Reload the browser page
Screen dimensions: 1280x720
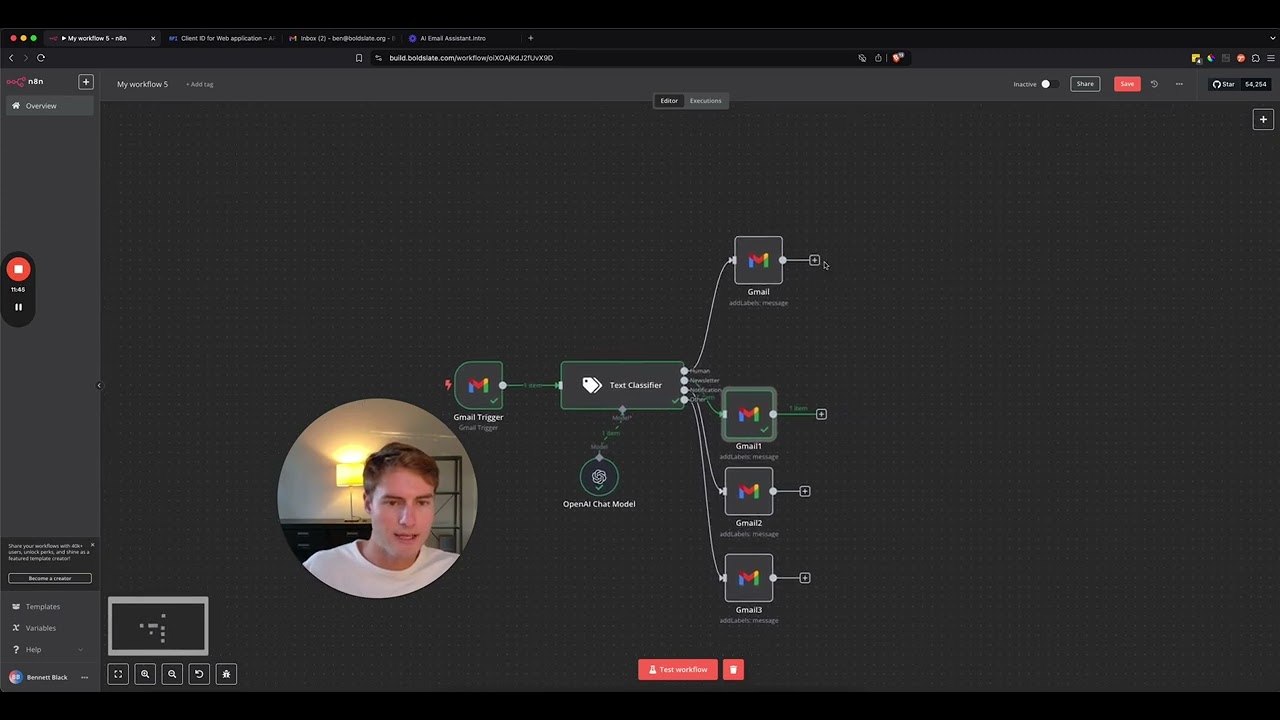[41, 58]
